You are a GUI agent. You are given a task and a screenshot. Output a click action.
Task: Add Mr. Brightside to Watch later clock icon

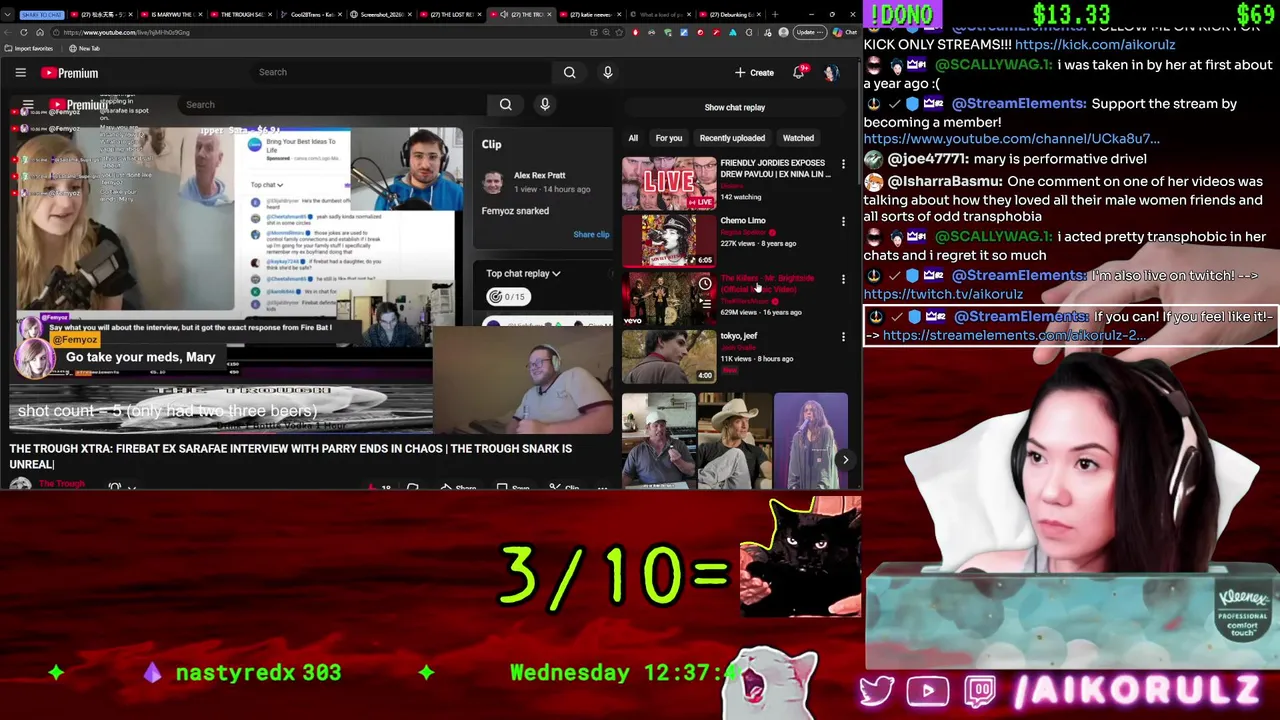(705, 284)
